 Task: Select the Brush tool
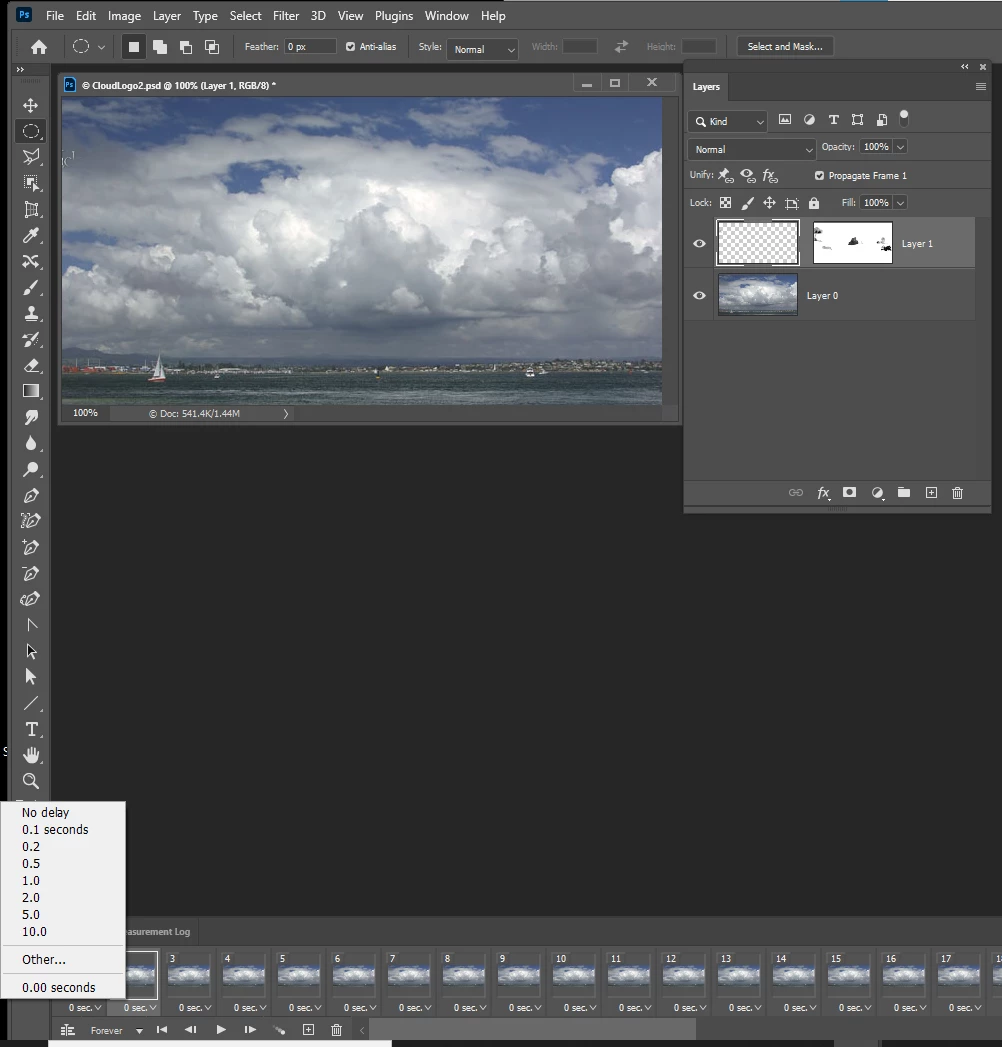pos(31,288)
